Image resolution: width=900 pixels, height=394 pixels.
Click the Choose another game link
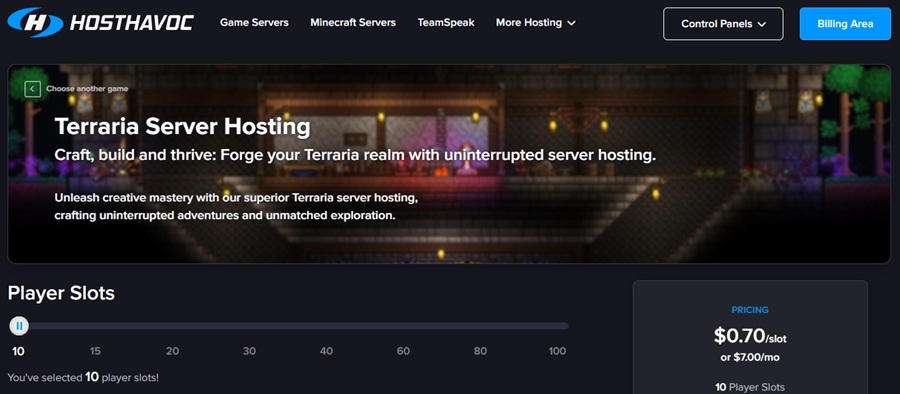[87, 89]
